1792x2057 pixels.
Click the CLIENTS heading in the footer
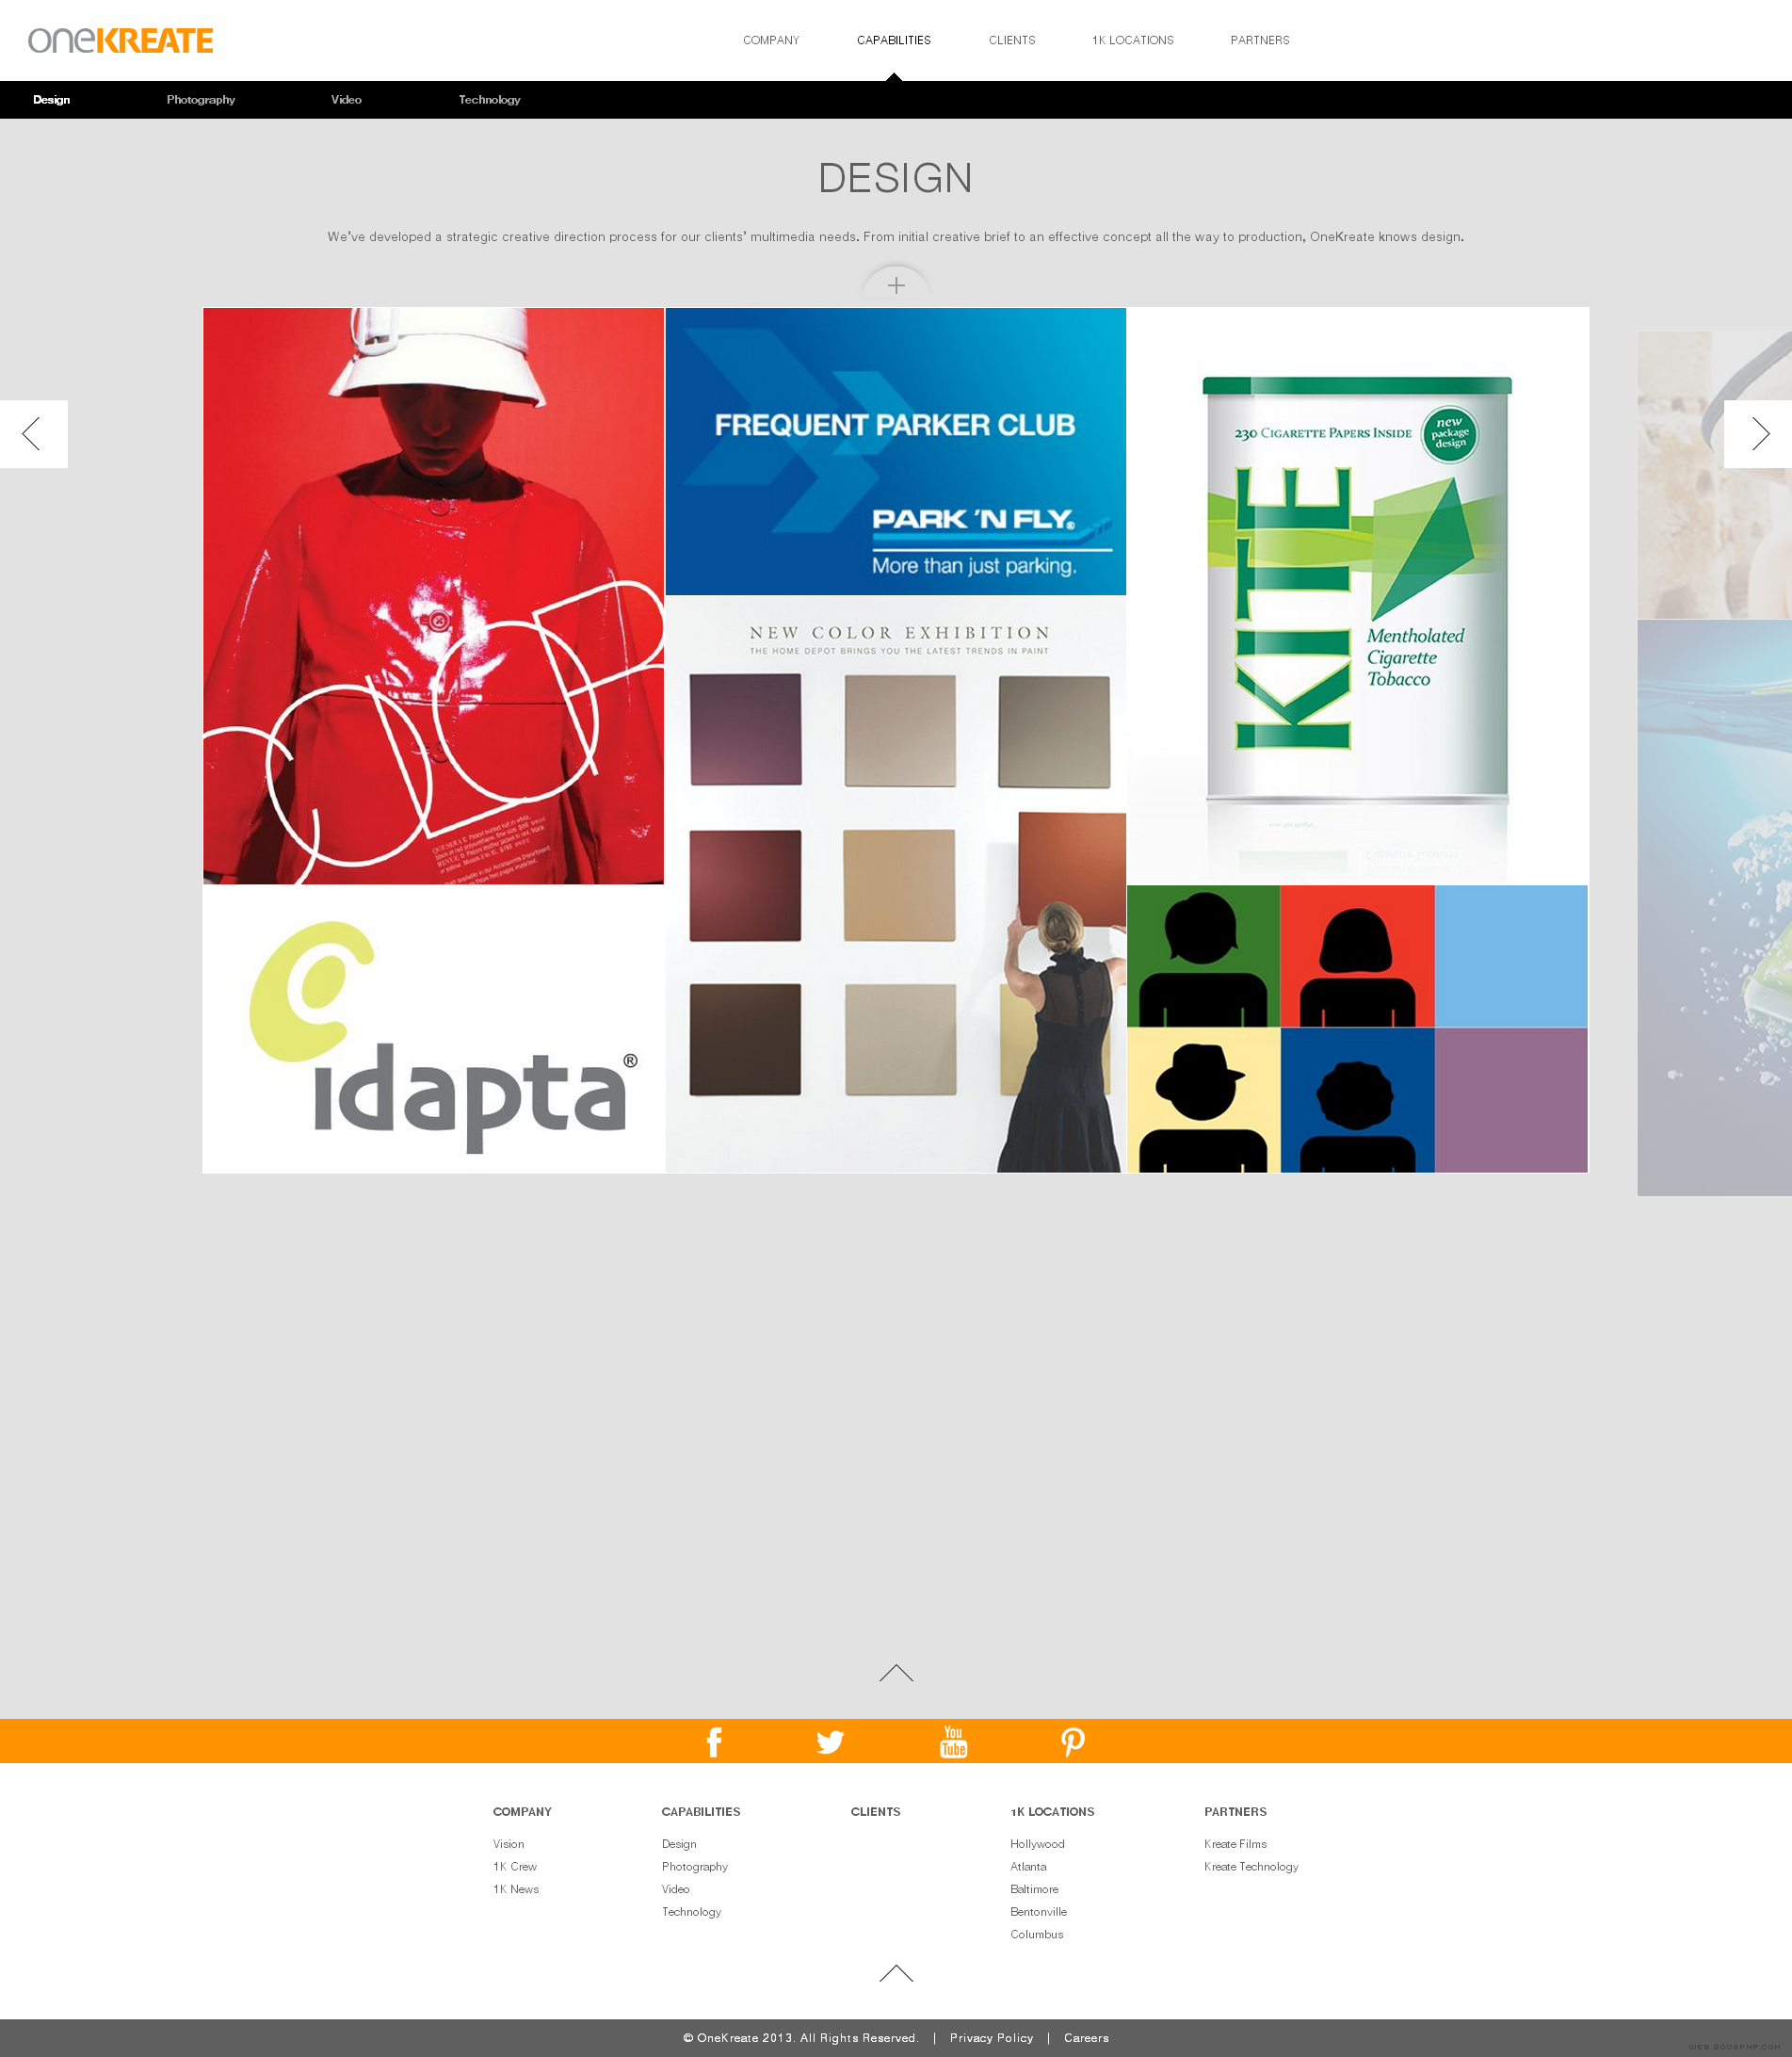click(x=876, y=1812)
